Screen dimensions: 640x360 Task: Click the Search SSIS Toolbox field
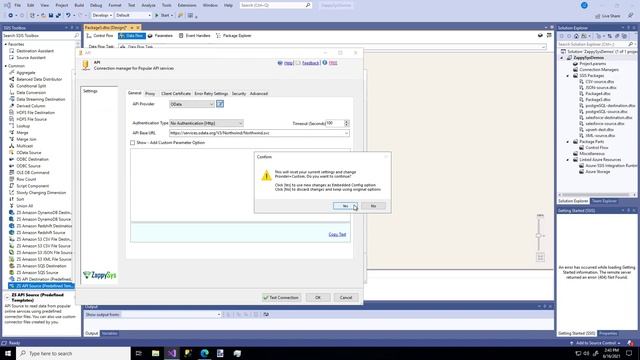click(40, 36)
